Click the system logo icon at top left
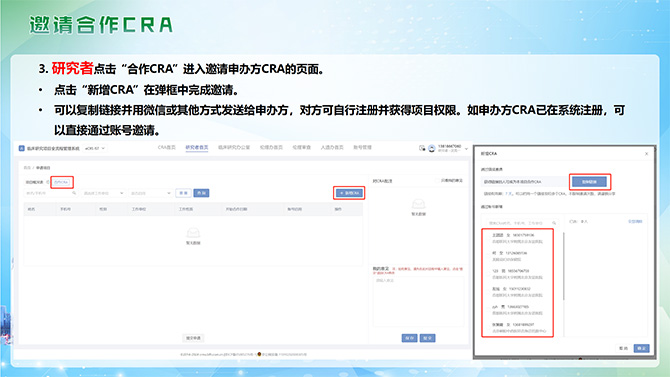Viewport: 670px width, 377px height. click(x=21, y=148)
